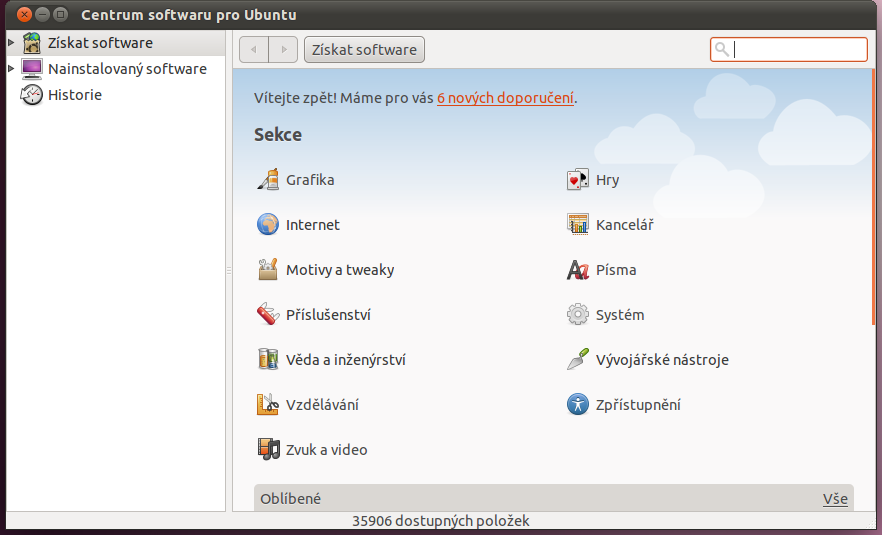
Task: Expand the Získat software tree node
Action: pos(11,42)
